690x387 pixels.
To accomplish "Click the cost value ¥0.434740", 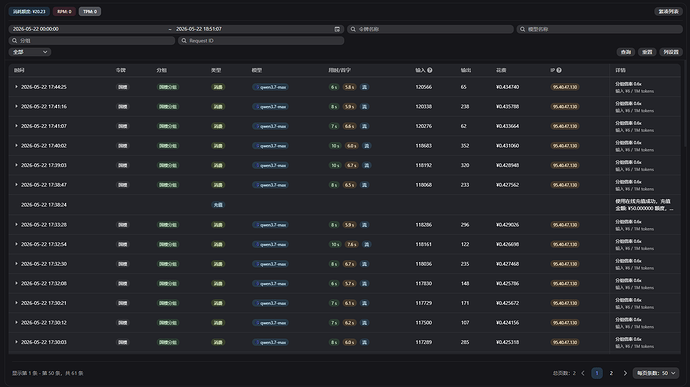I will coord(507,87).
